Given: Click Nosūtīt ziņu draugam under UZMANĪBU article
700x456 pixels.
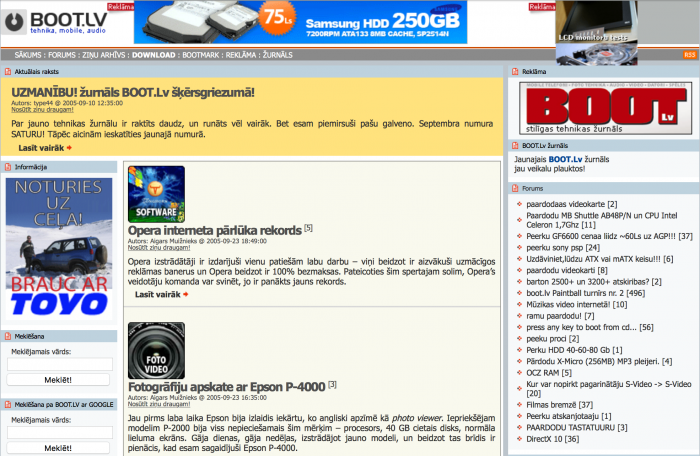Looking at the screenshot, I should (x=42, y=109).
